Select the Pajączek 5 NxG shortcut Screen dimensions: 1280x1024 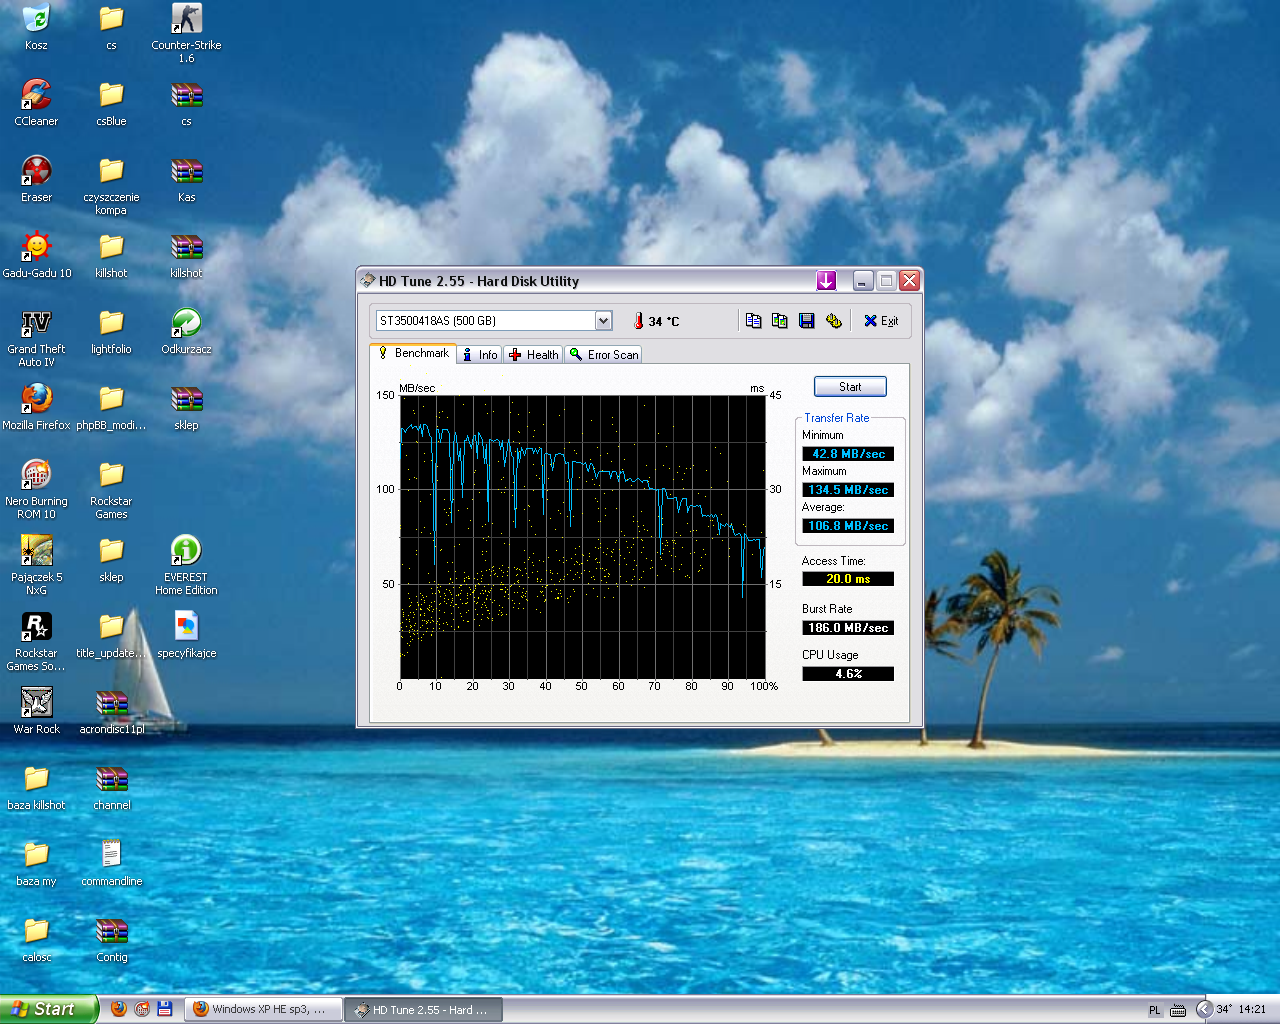36,565
